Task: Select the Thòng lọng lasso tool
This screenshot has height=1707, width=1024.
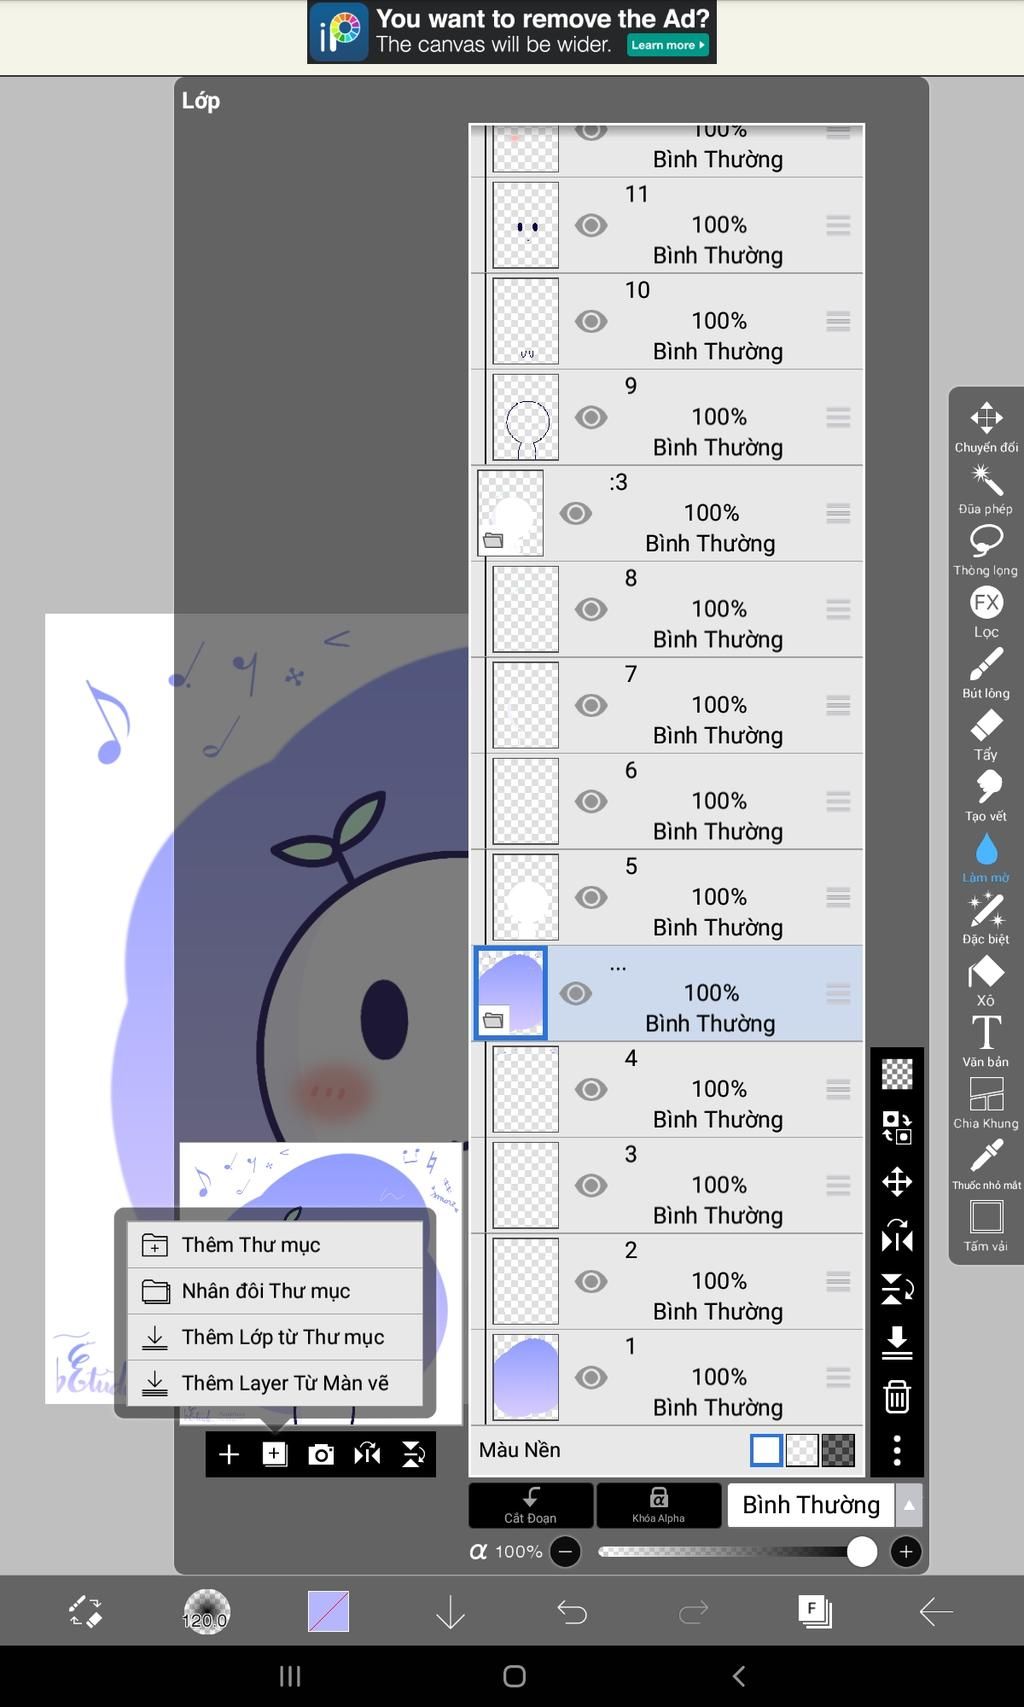Action: (986, 551)
